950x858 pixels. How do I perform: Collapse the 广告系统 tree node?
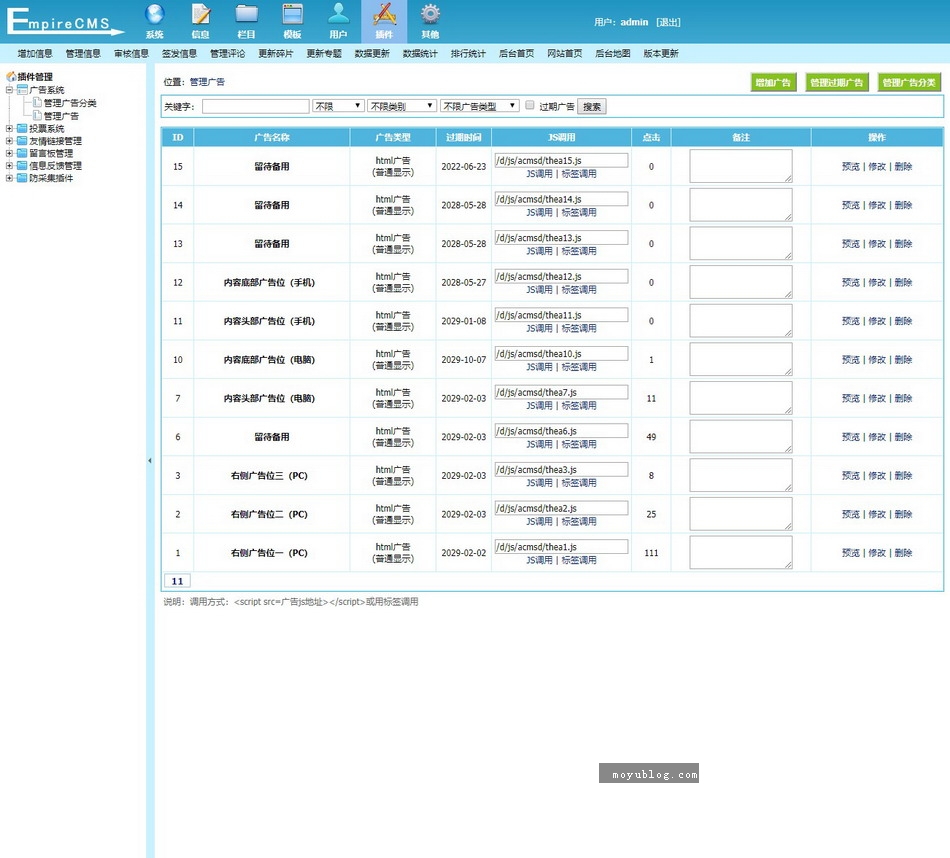[9, 90]
